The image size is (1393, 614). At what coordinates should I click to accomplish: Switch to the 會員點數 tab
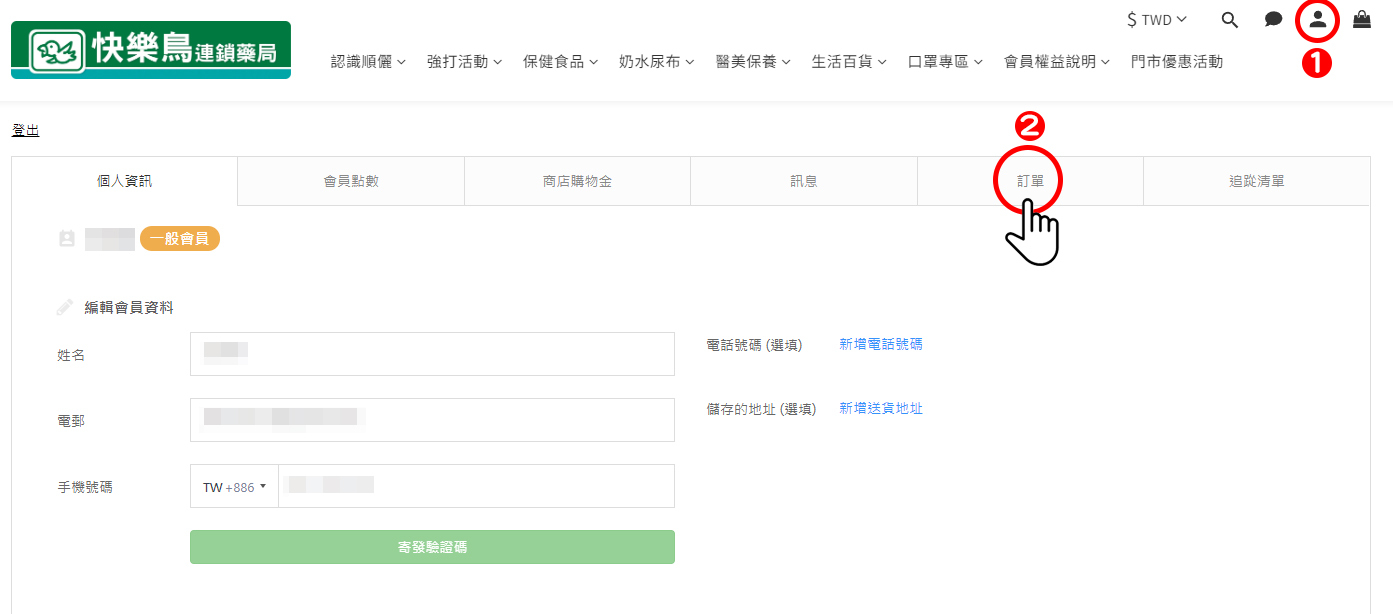(x=351, y=181)
